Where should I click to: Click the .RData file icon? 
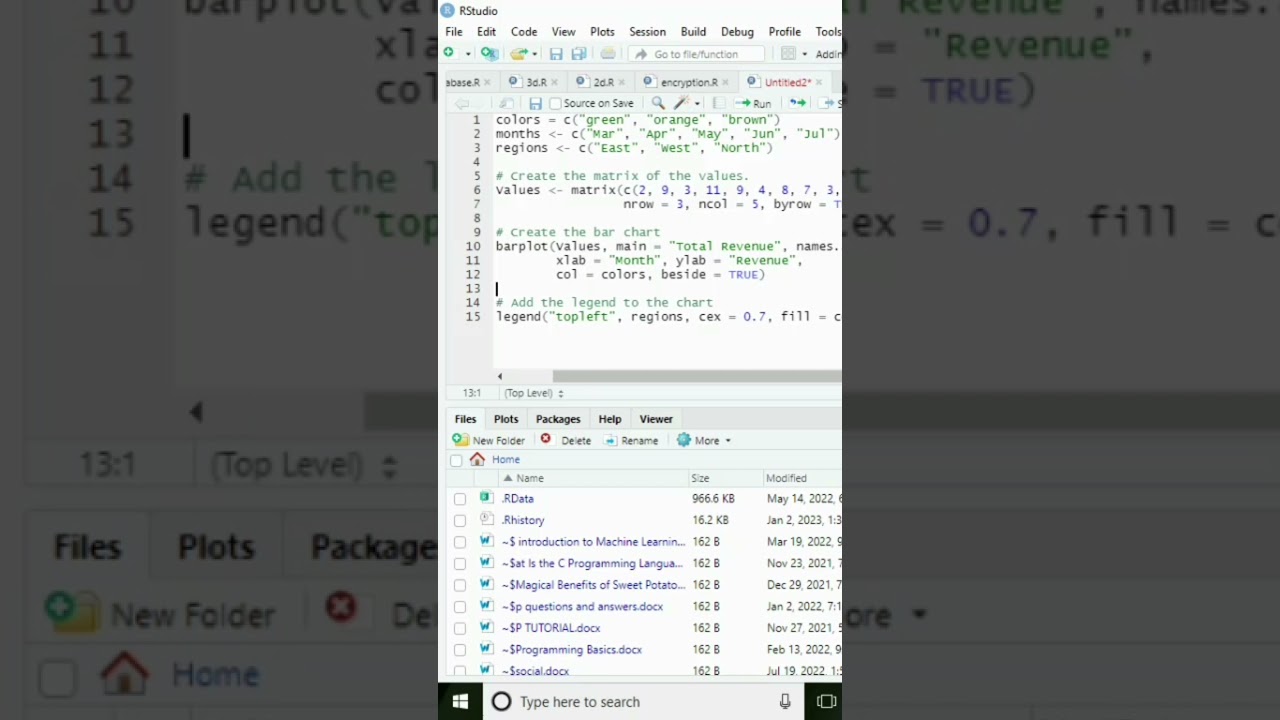pyautogui.click(x=486, y=498)
